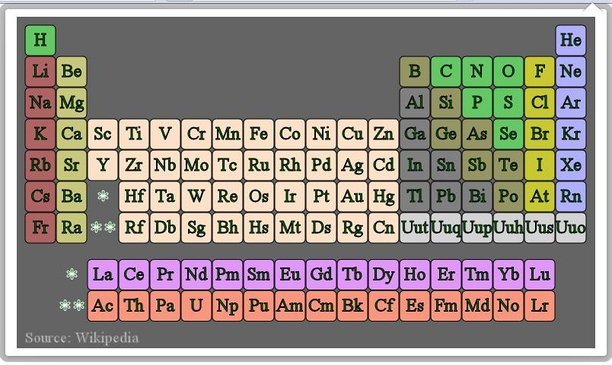Click the Uuo element tile
612x365 pixels.
point(571,228)
